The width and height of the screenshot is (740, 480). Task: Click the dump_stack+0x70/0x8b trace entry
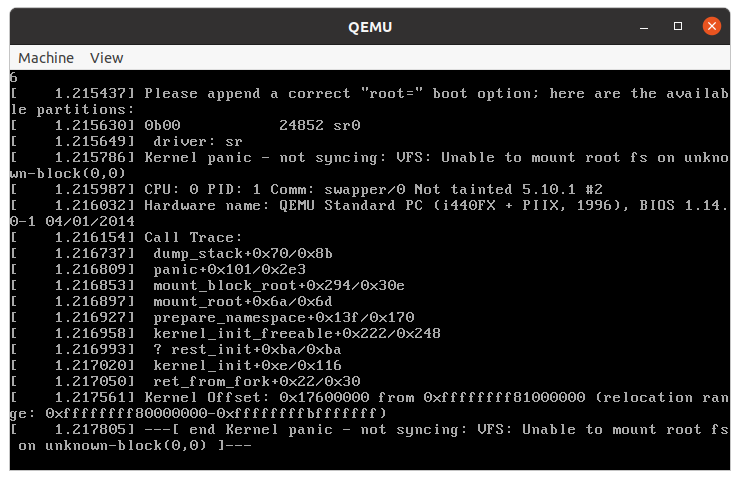[171, 253]
